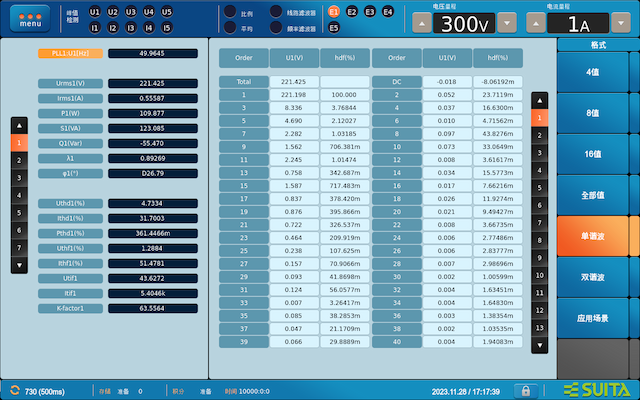Click the I5 channel indicator

click(167, 27)
